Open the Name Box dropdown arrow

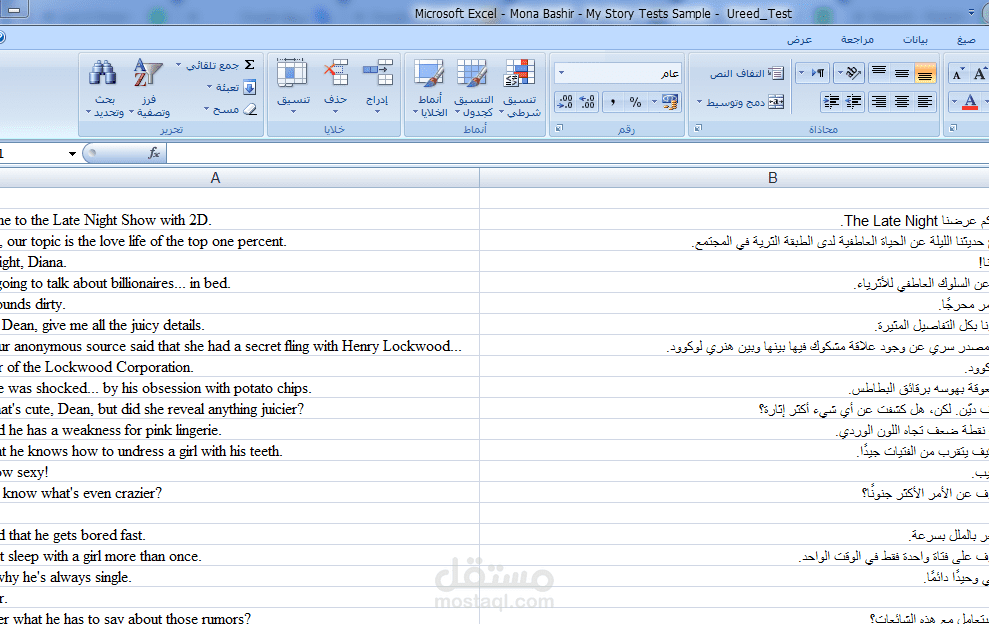tap(72, 153)
